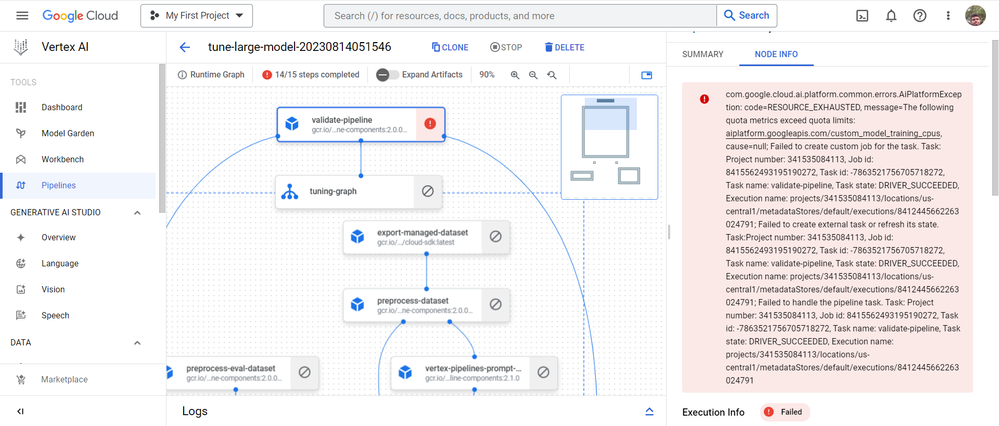
Task: Expand the Logs panel
Action: 649,411
